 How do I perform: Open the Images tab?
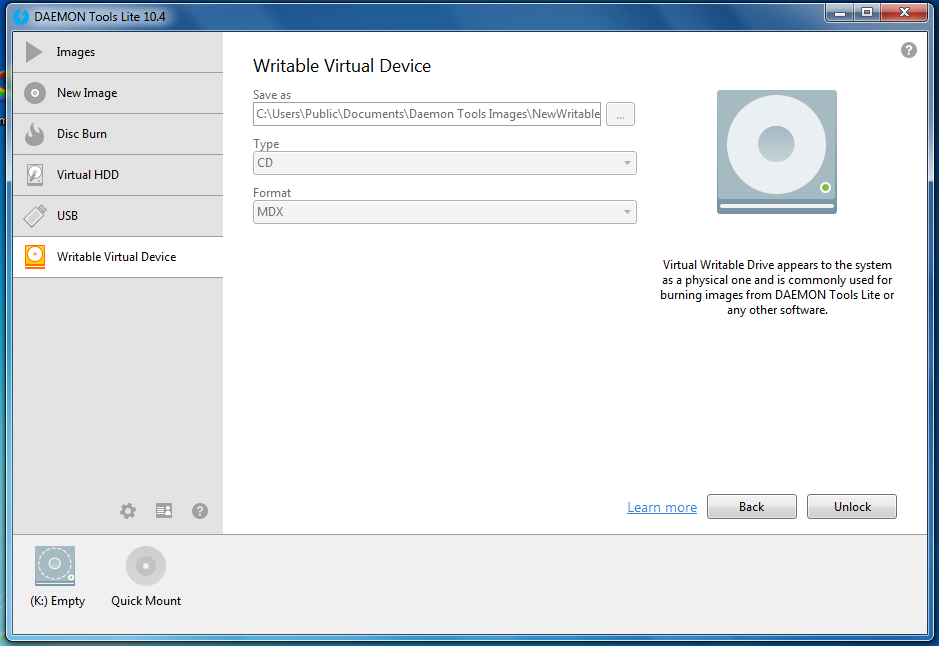point(118,52)
